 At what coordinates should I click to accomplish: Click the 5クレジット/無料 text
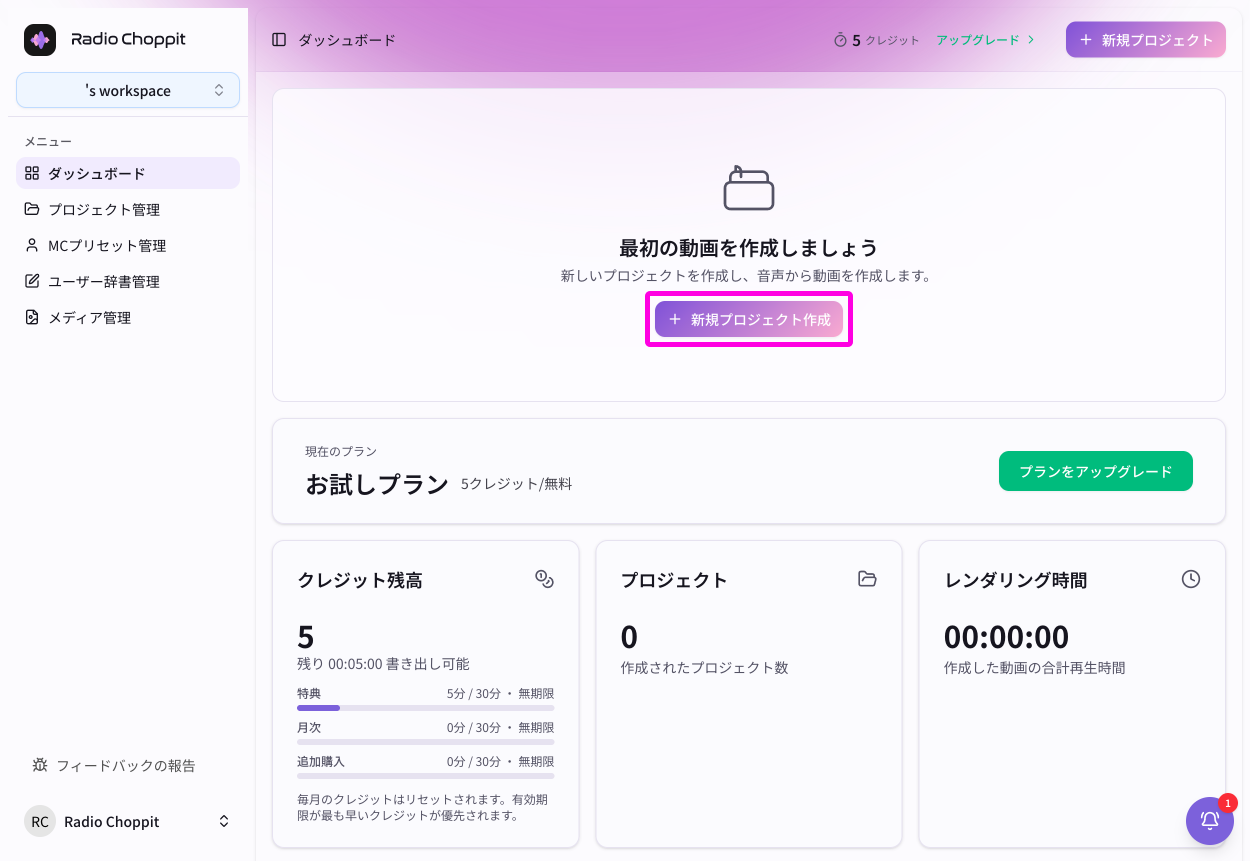(x=516, y=484)
